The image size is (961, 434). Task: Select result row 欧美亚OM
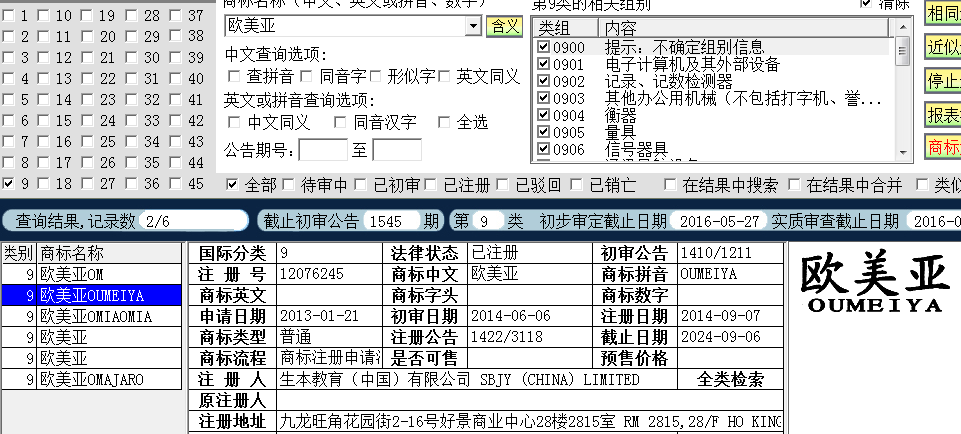(x=92, y=274)
